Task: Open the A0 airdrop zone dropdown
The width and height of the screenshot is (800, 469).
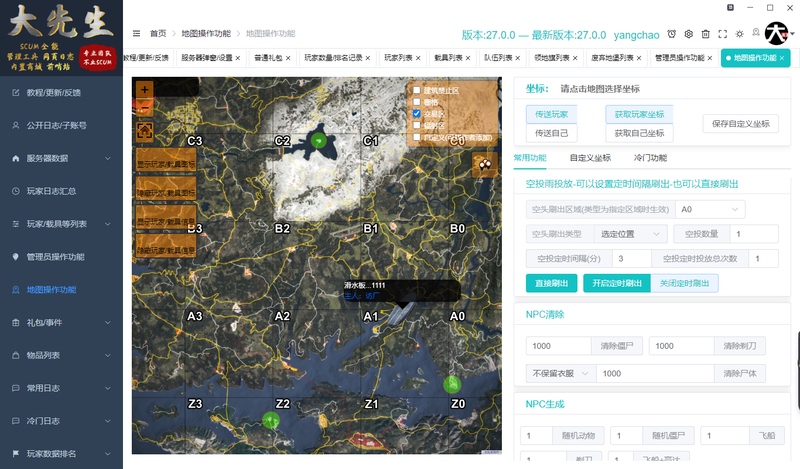Action: point(710,209)
